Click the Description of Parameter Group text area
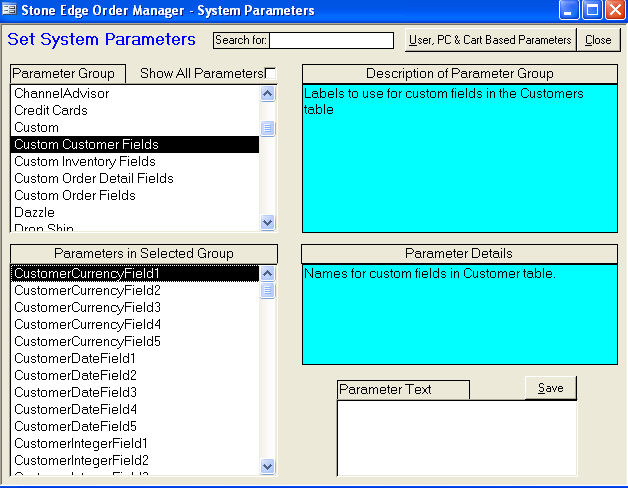This screenshot has width=628, height=488. [x=460, y=158]
